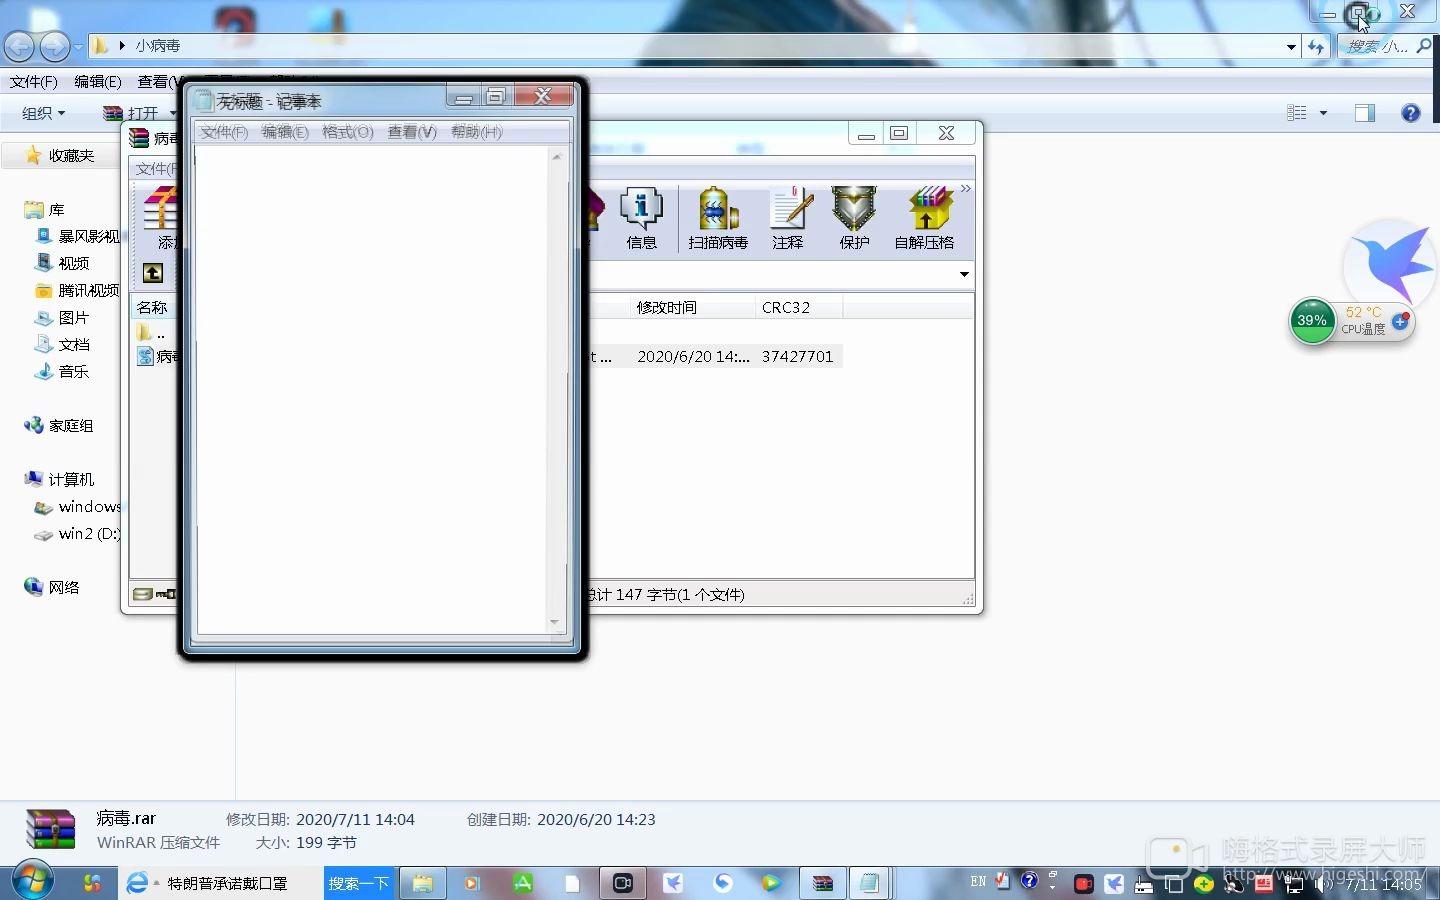Click the 自解压格式 SFX icon in WinRAR
The image size is (1440, 900).
(924, 218)
